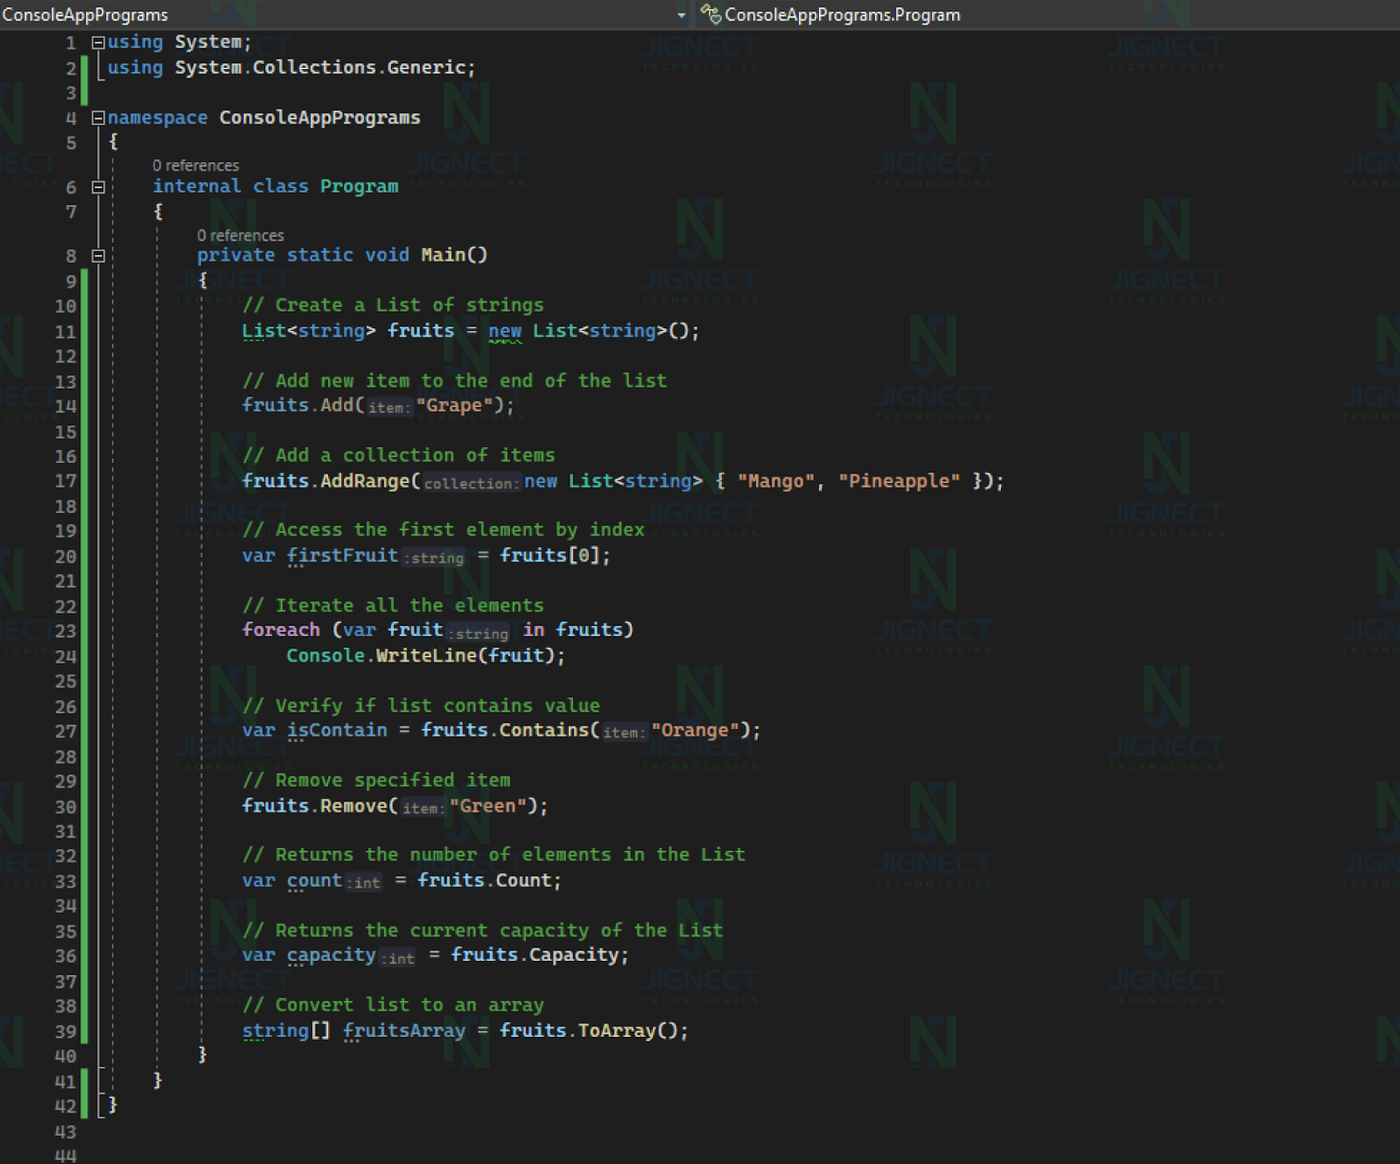Click the AddRange method name
1400x1164 pixels.
pos(365,481)
